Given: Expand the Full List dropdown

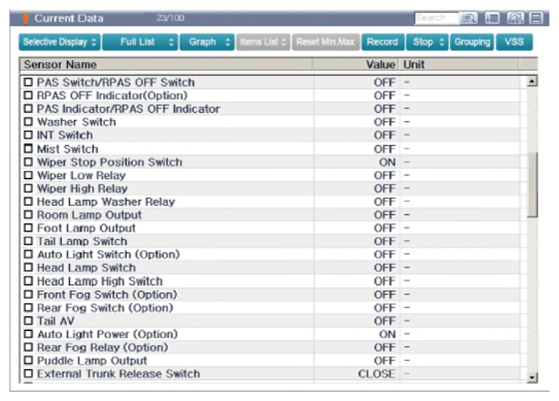Looking at the screenshot, I should 140,42.
